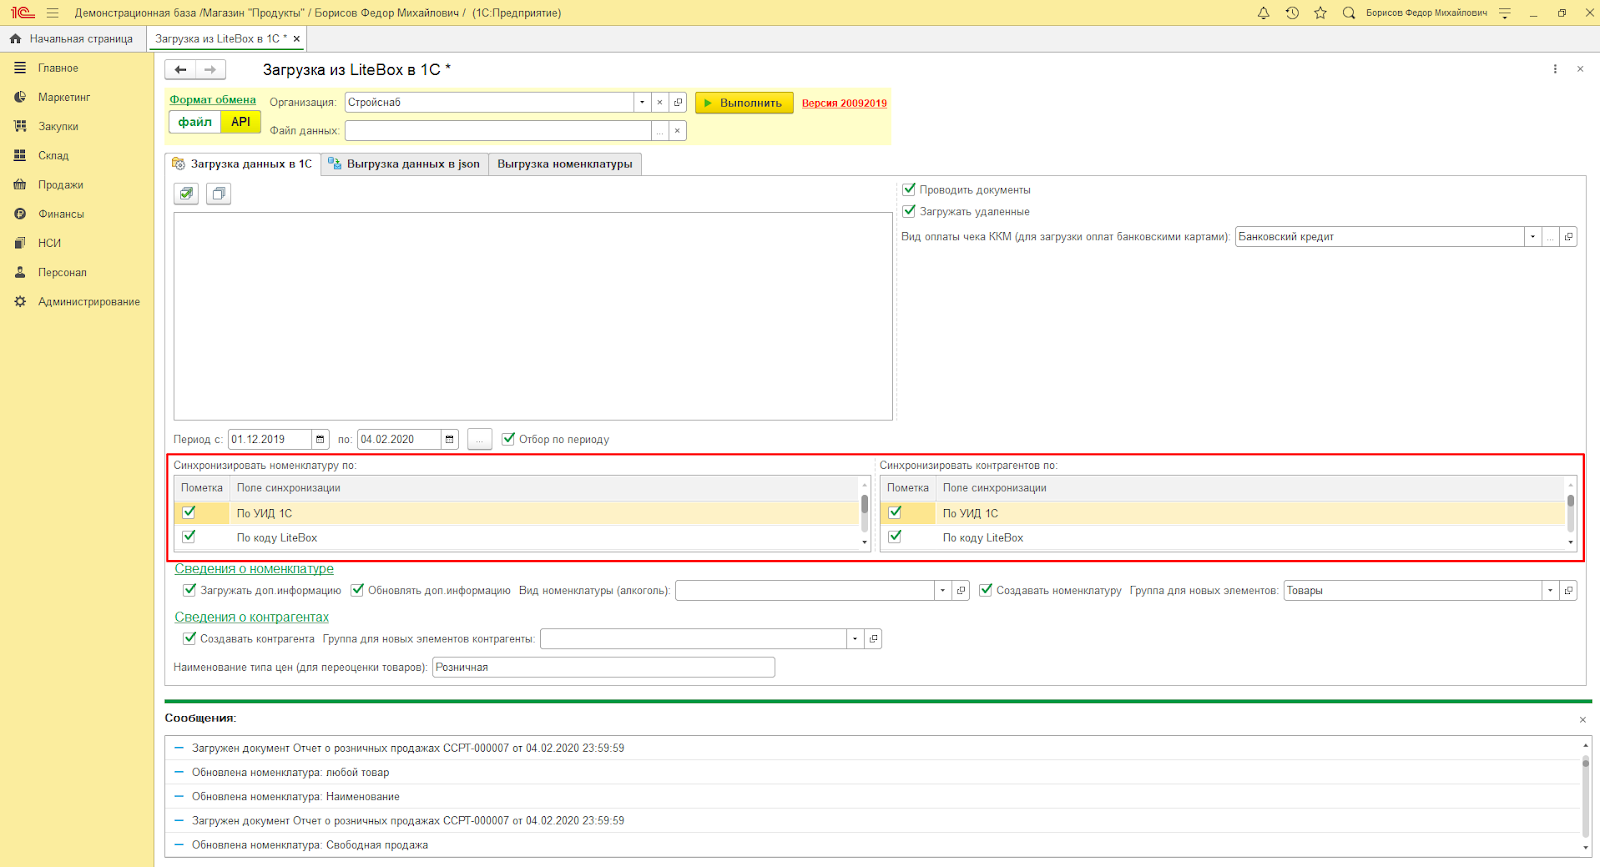Click the messages panel scrollbar

click(x=1585, y=796)
